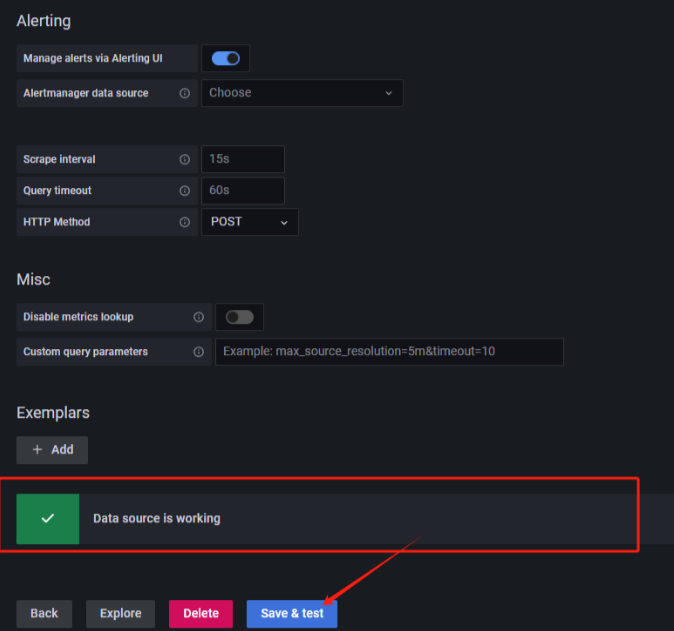Click the Alerting section heading
The image size is (674, 631).
43,21
